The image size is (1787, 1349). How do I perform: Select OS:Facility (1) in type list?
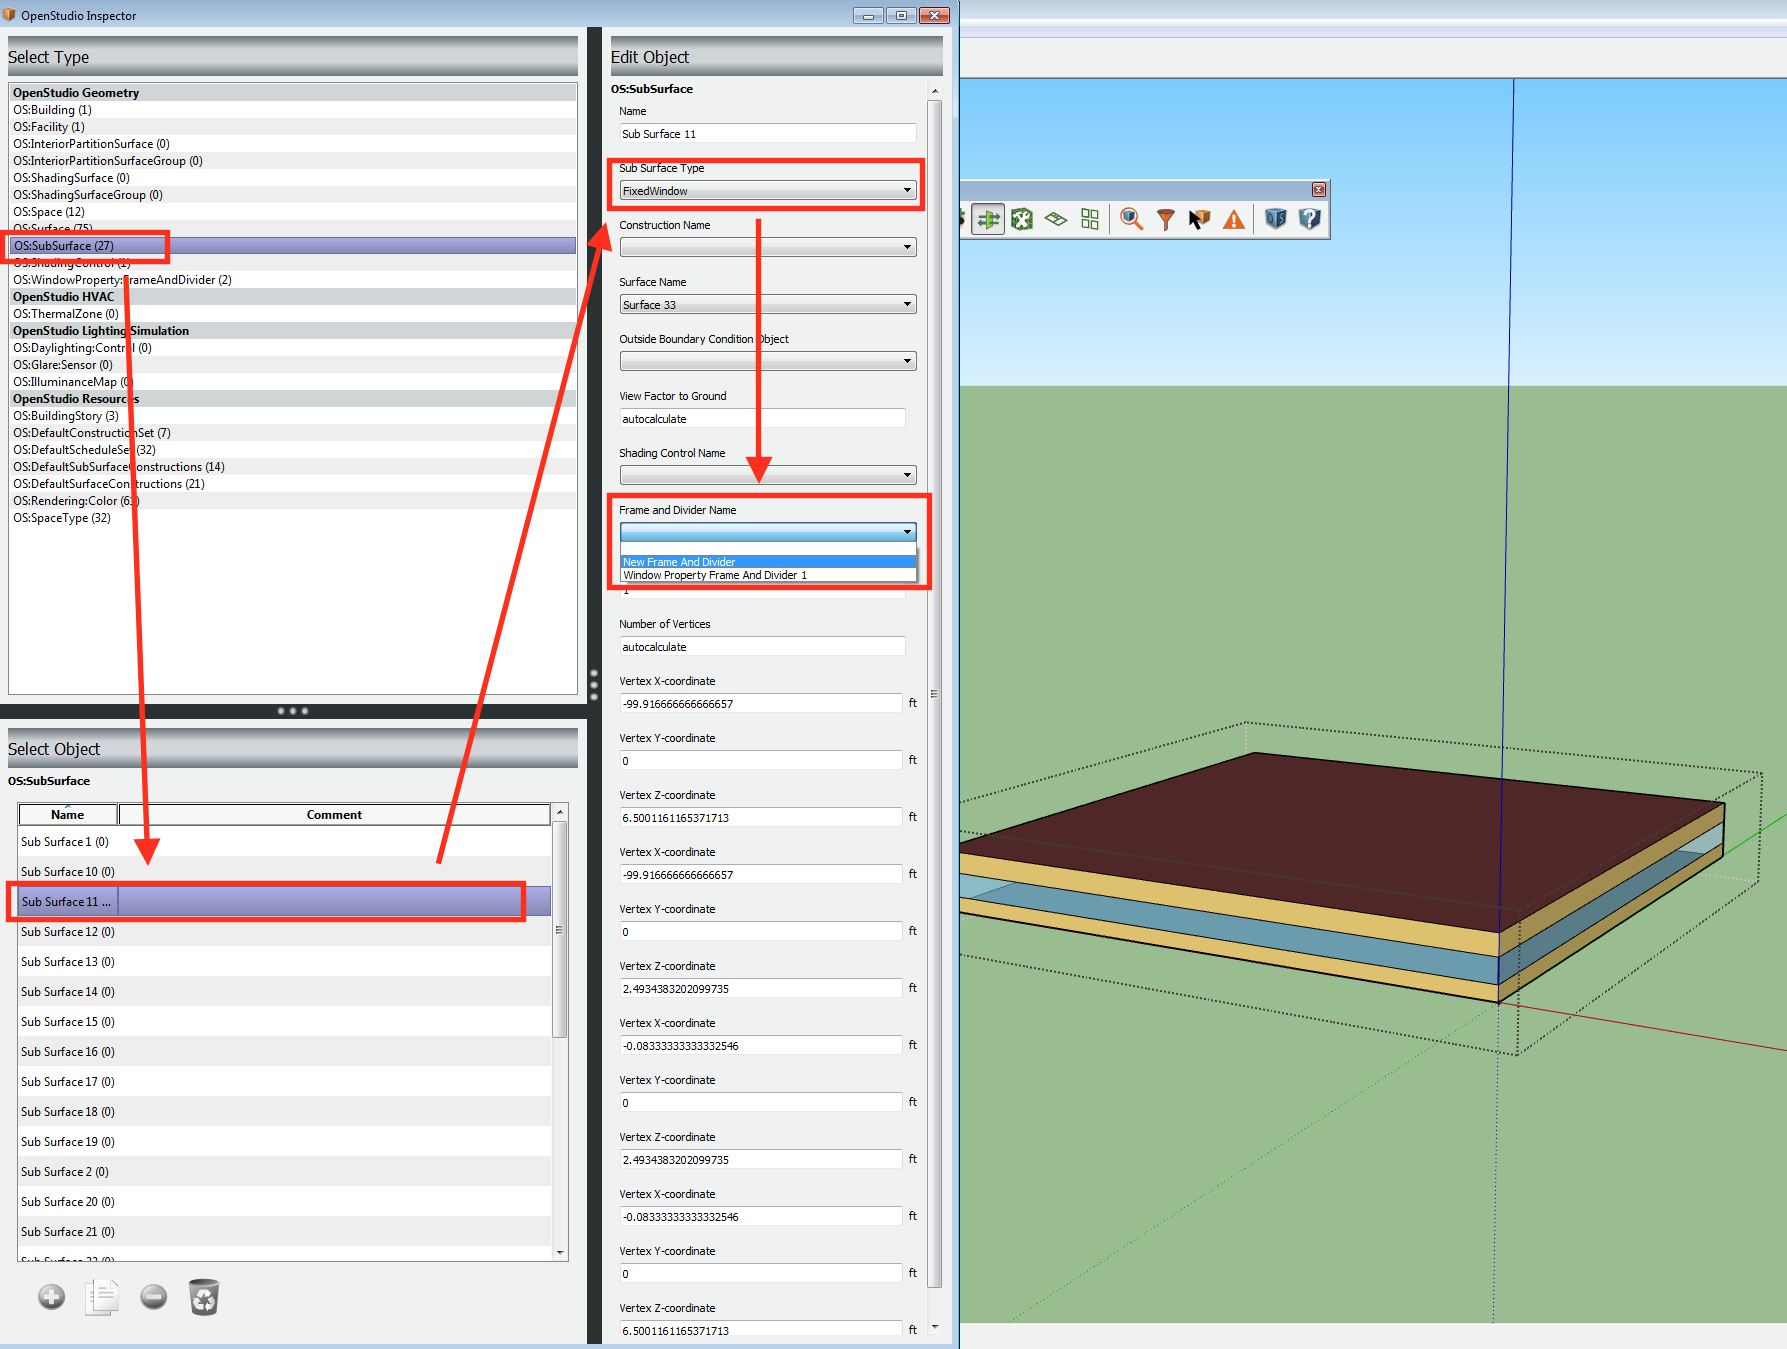click(x=292, y=127)
